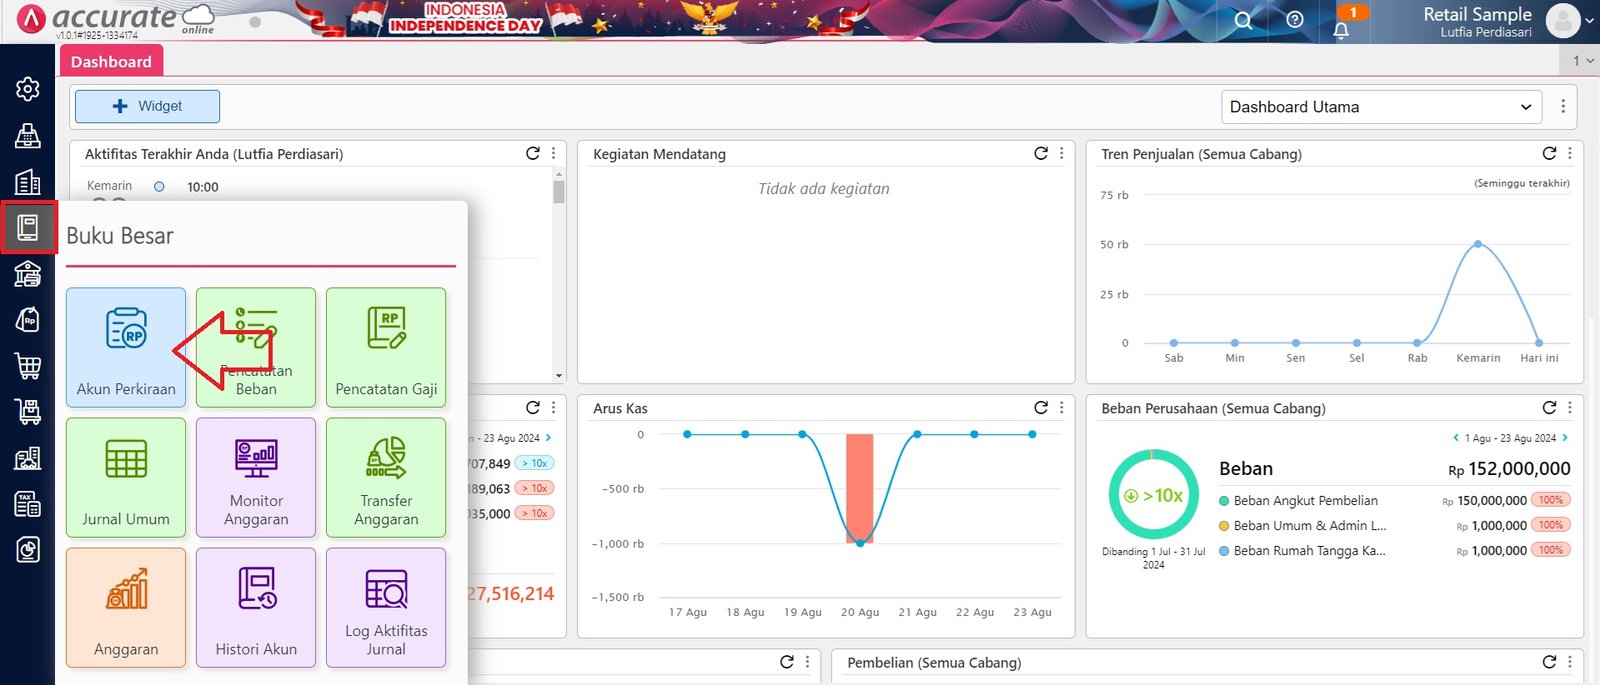1600x685 pixels.
Task: Click the Buku Besar sidebar menu
Action: click(x=28, y=227)
